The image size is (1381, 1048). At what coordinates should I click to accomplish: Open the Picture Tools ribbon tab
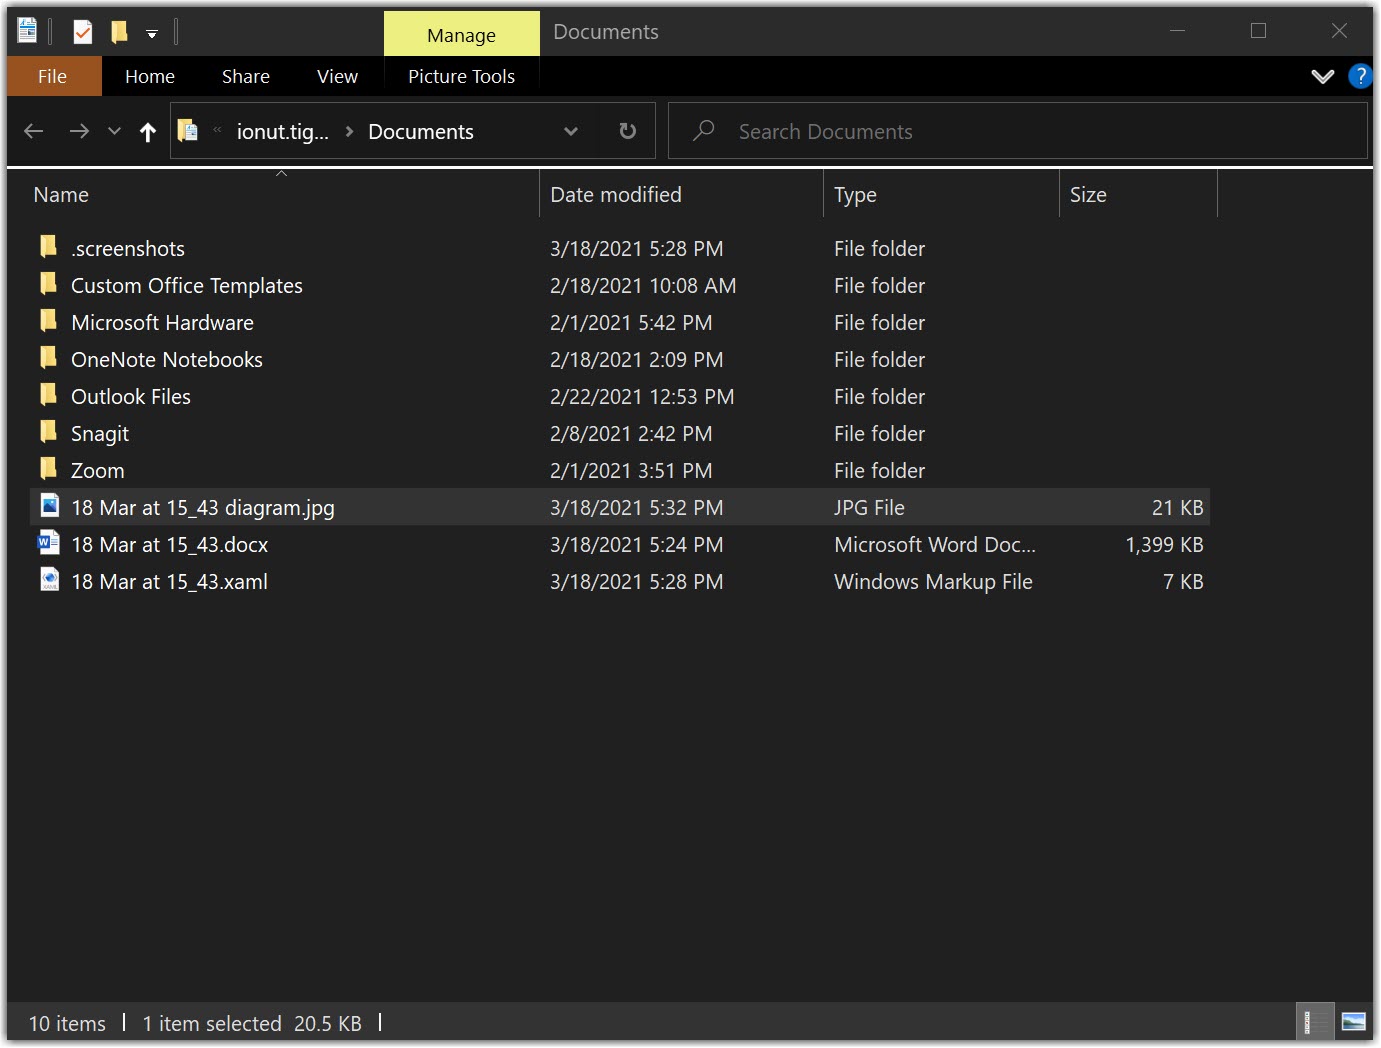[461, 76]
